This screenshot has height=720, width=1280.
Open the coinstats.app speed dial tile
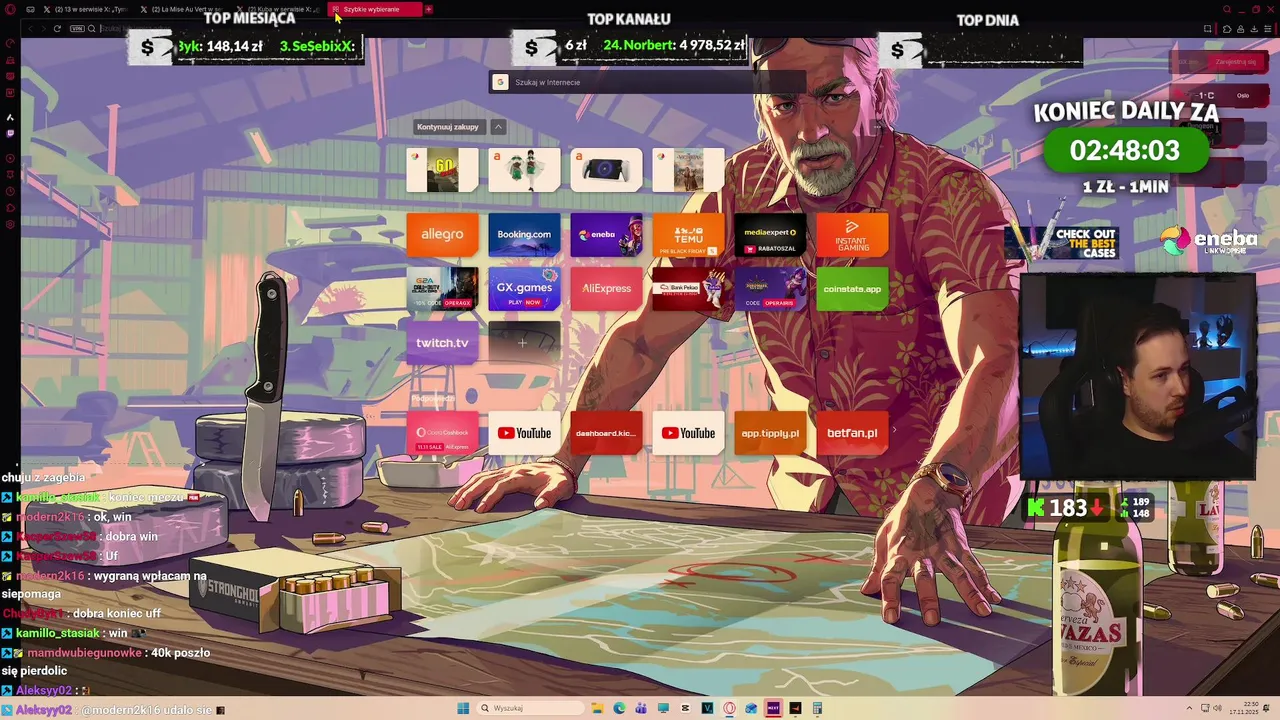pyautogui.click(x=852, y=288)
